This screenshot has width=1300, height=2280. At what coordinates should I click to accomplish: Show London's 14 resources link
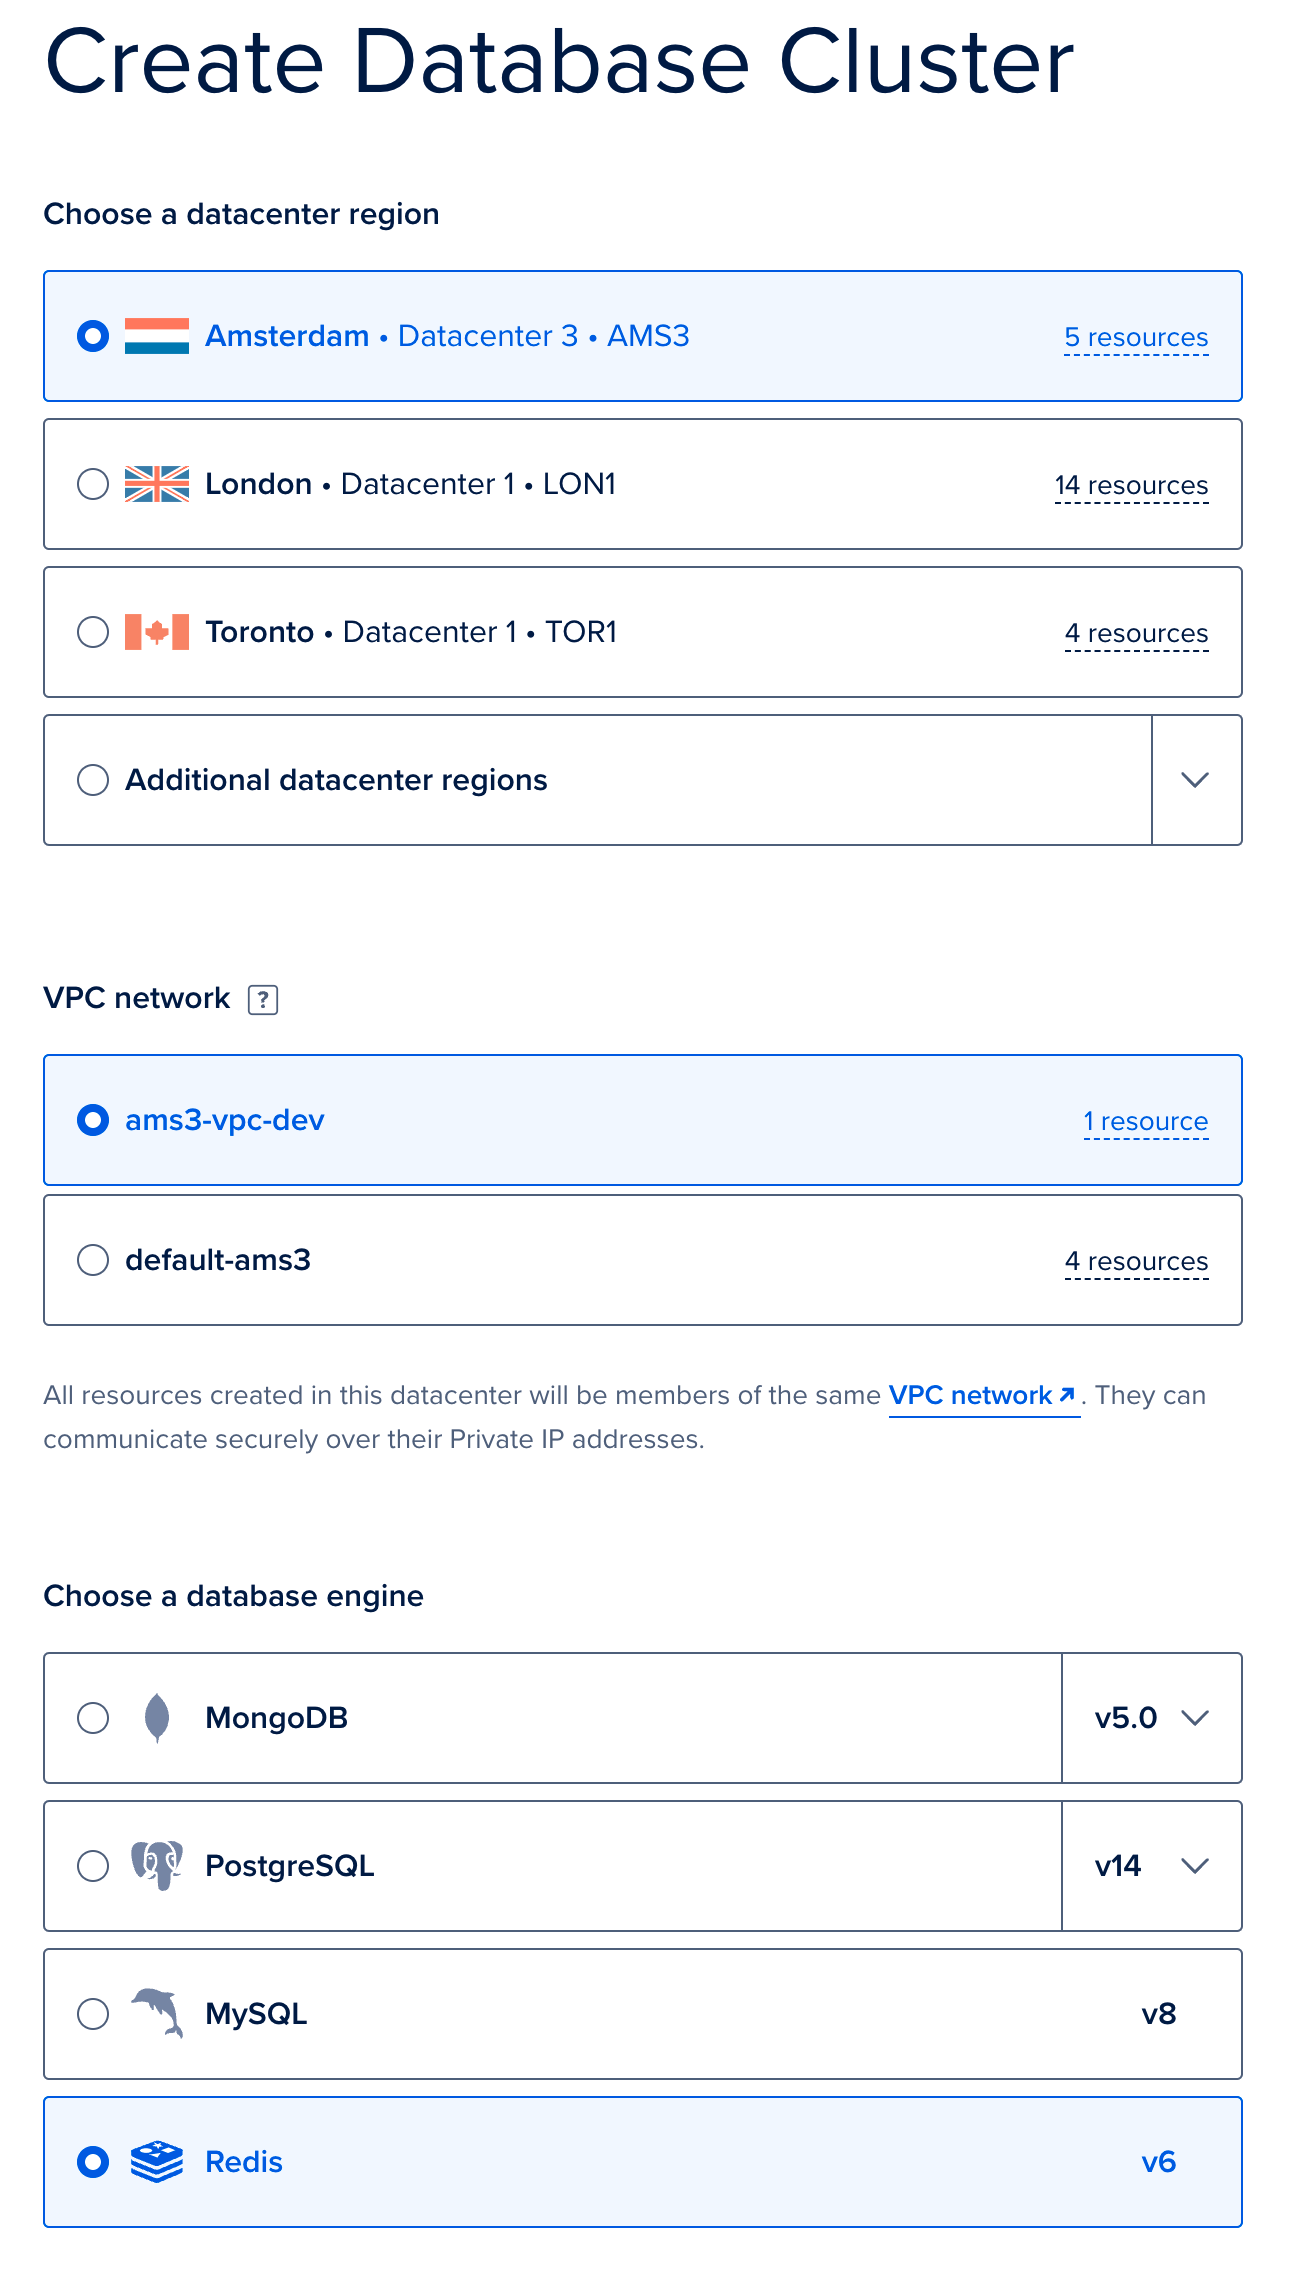click(1131, 486)
